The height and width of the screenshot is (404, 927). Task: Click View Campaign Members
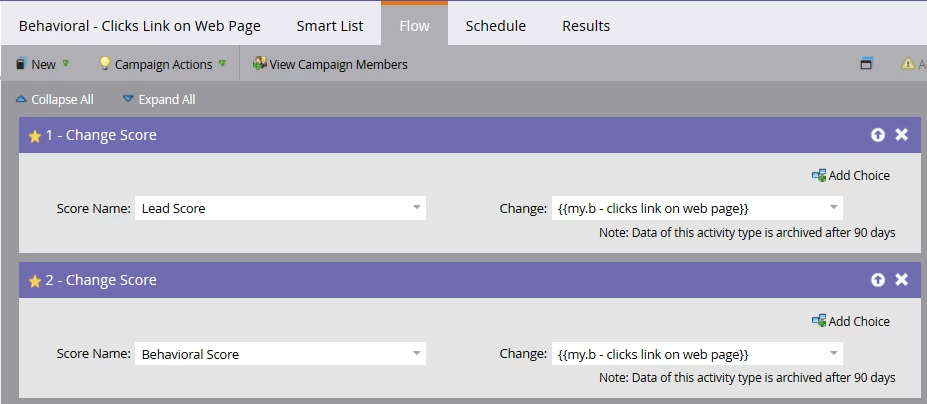(x=330, y=64)
